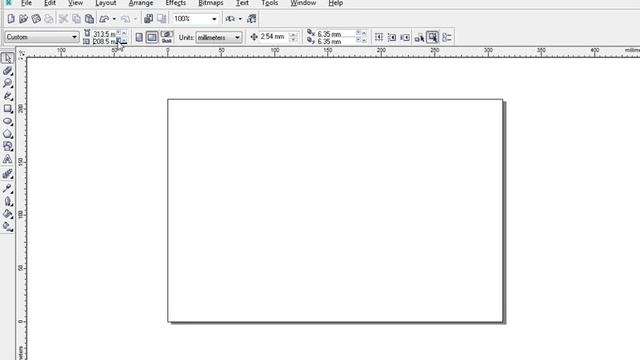Click the Print icon

[x=49, y=19]
